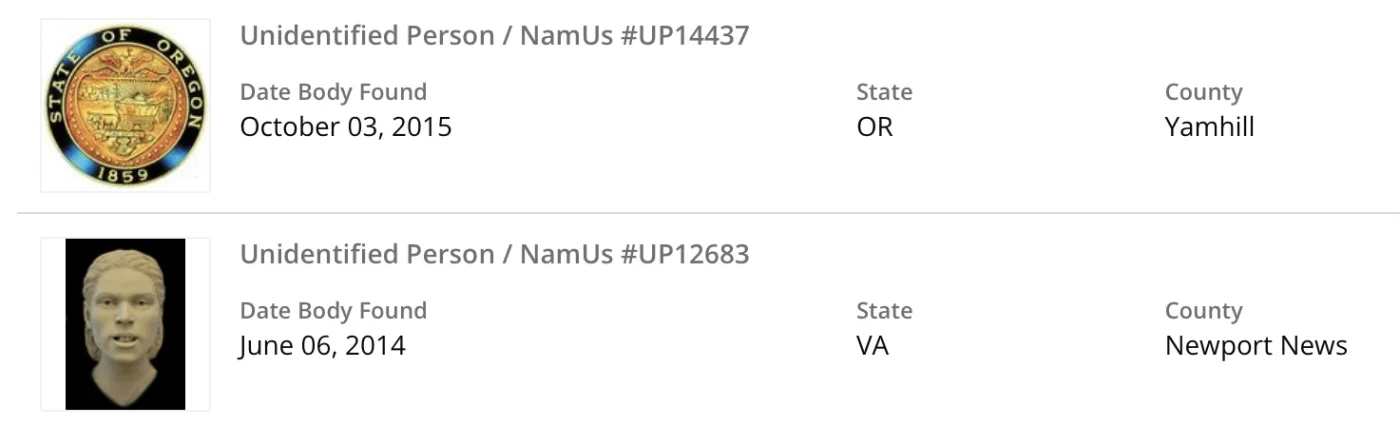
Task: Open the NamUs #UP12683 case title
Action: (494, 254)
